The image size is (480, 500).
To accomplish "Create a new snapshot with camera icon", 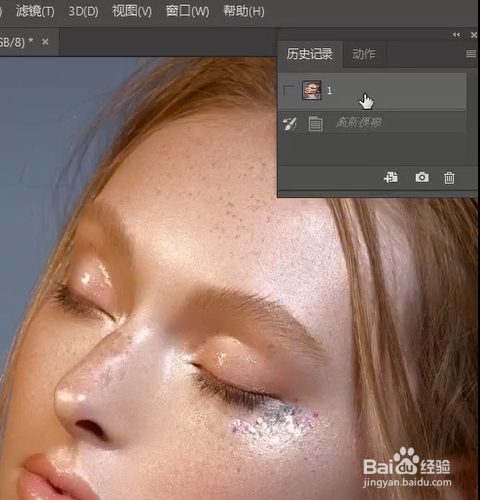I will [x=422, y=177].
